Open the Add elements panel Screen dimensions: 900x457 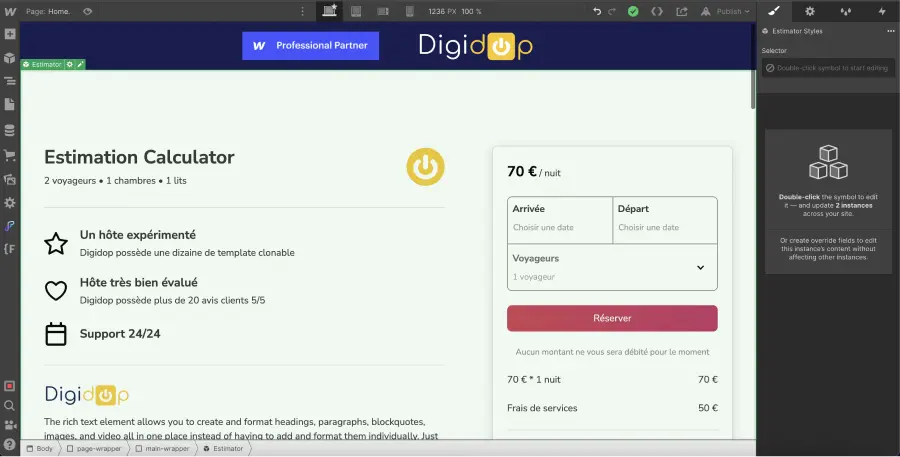pos(10,34)
